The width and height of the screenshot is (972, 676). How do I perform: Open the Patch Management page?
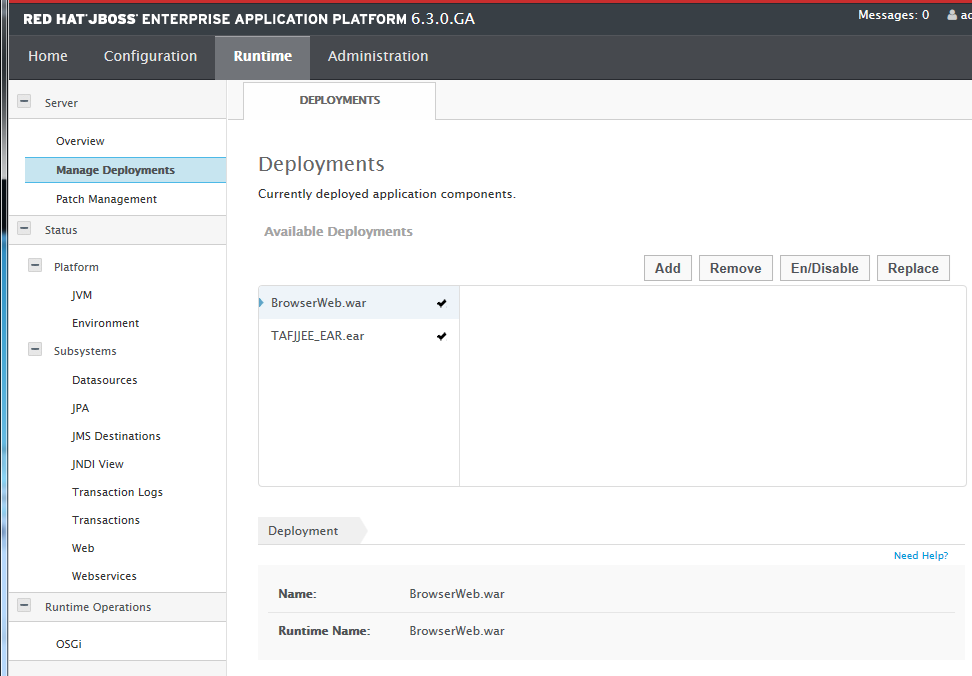pos(106,199)
